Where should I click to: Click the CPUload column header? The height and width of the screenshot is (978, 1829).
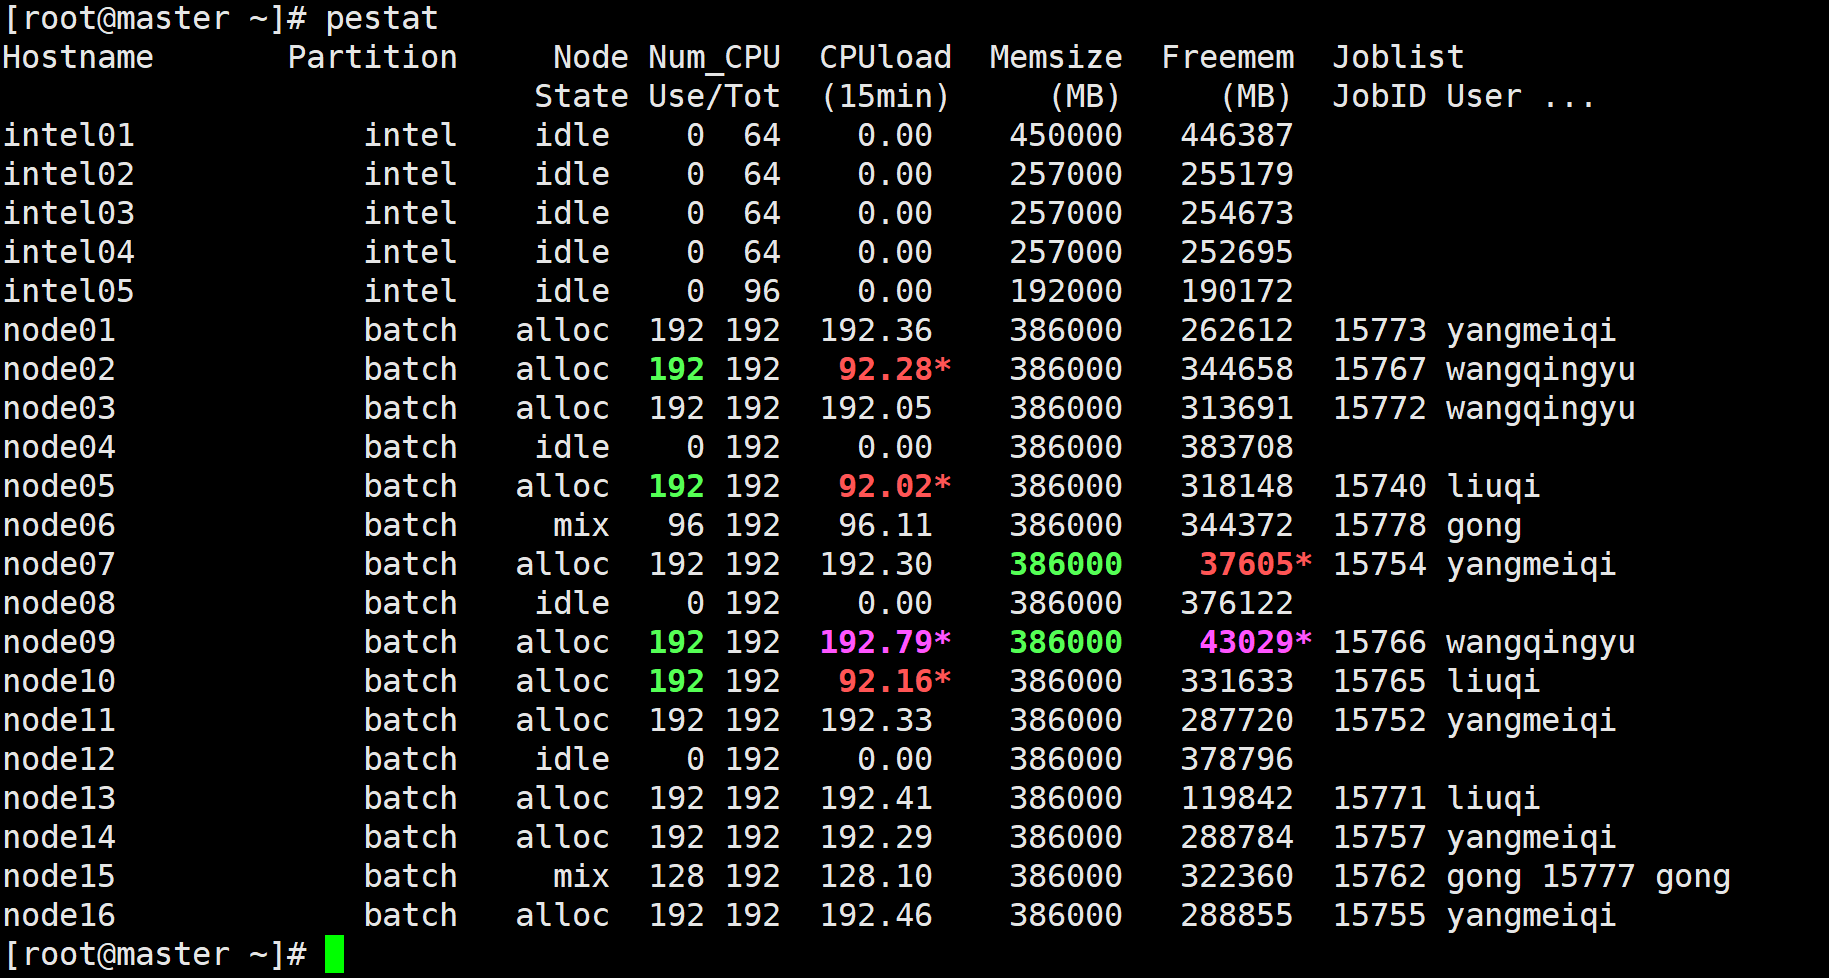coord(885,57)
